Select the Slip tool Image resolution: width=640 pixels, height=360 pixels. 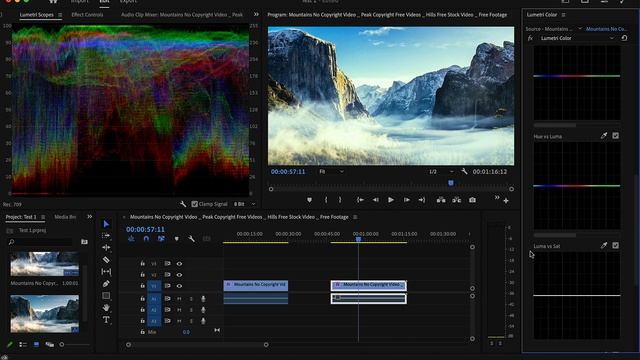click(106, 271)
